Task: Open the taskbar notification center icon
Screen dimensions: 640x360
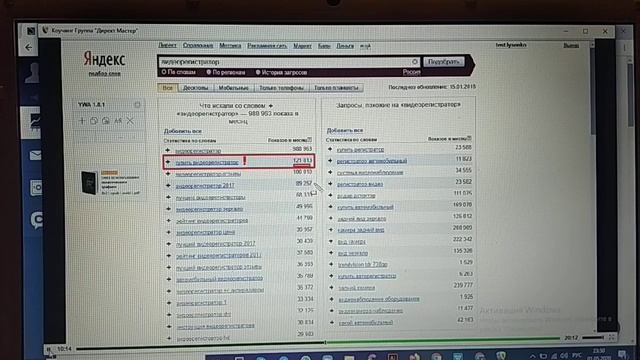Action: point(622,354)
